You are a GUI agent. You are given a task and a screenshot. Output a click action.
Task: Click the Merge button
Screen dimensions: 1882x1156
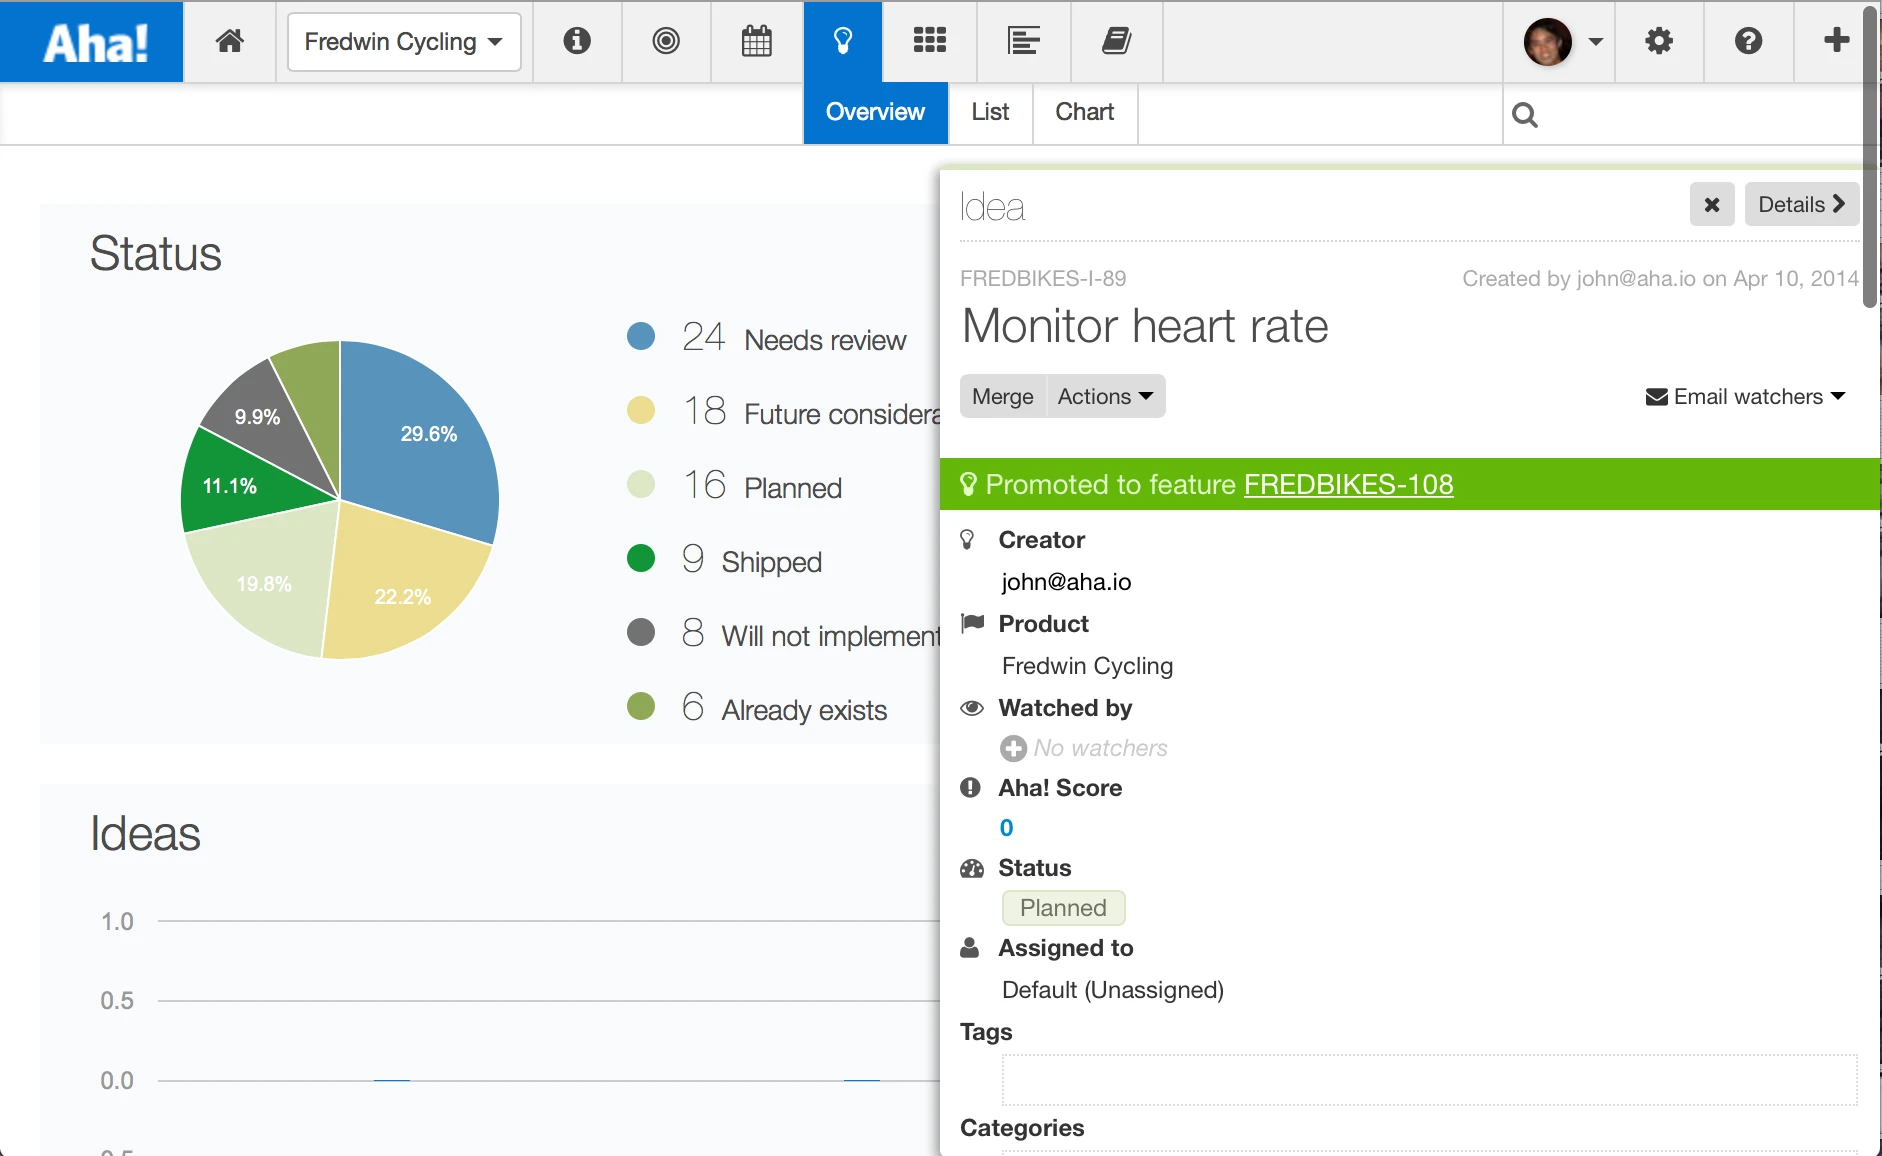point(1003,396)
